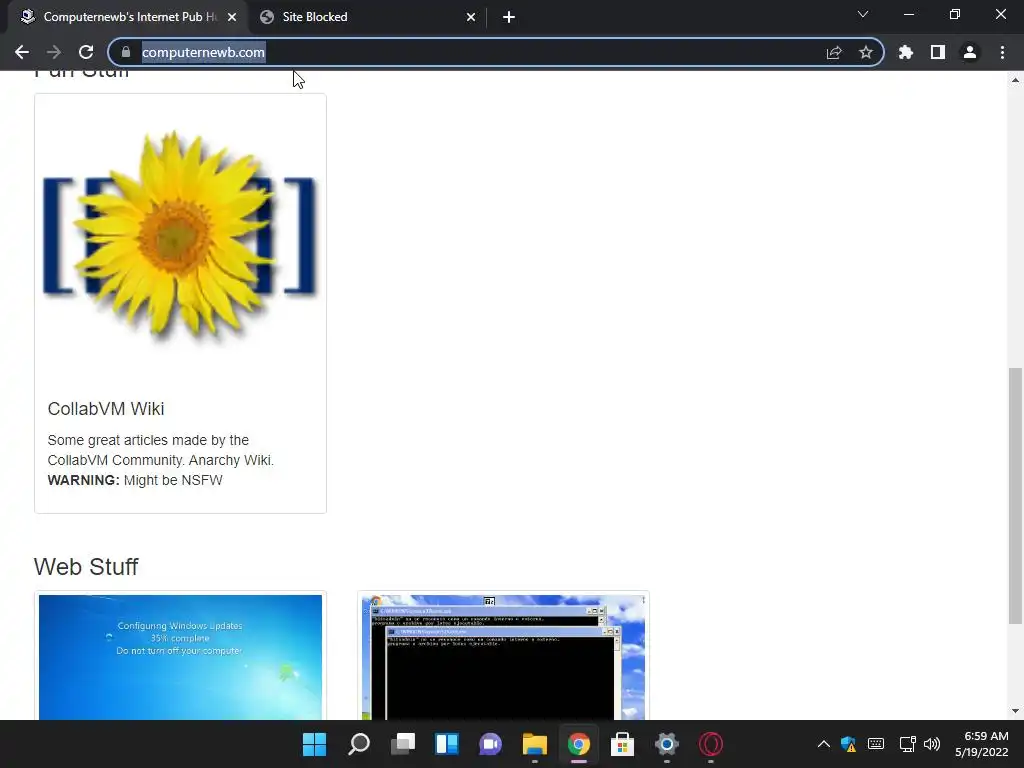Open the CollabVM Wiki sunflower image

click(x=180, y=238)
